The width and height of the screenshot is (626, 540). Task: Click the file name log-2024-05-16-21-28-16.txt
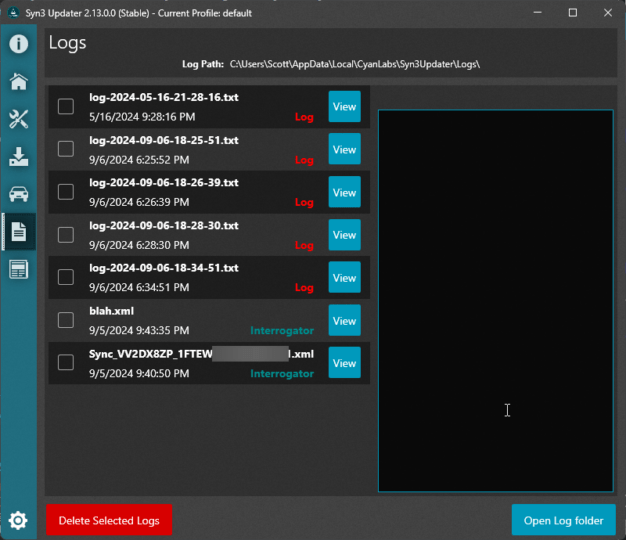pyautogui.click(x=164, y=97)
